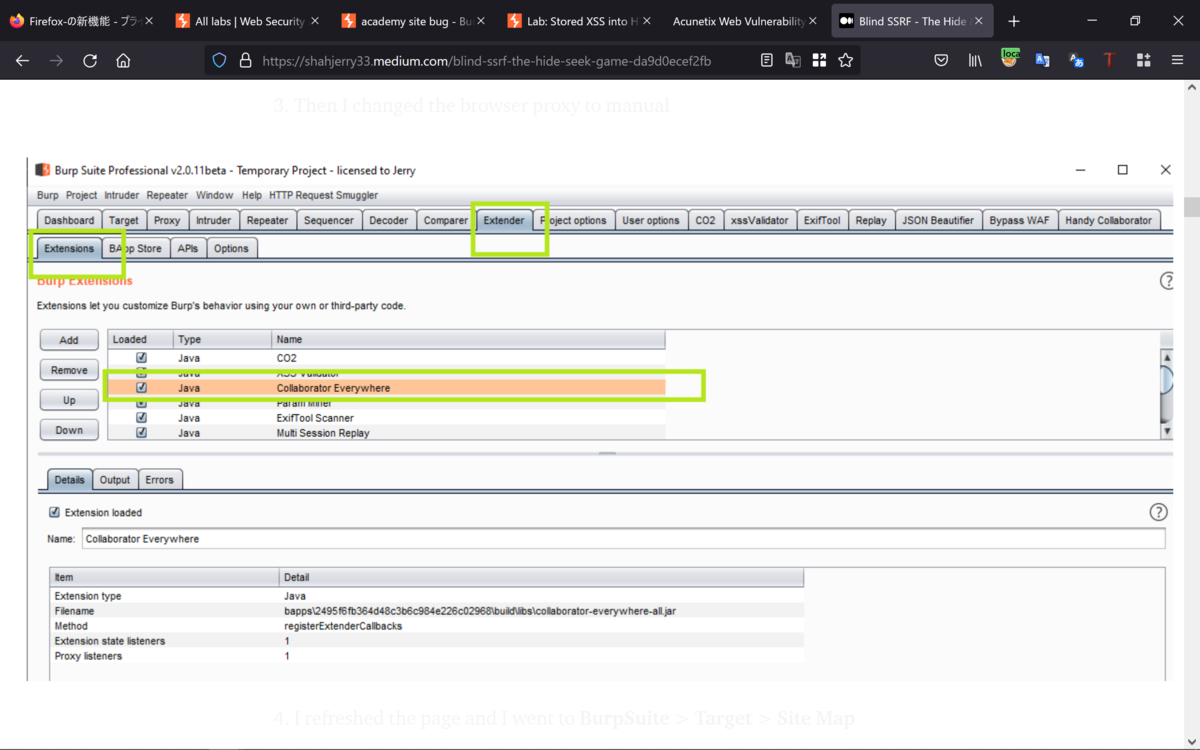1200x750 pixels.
Task: Switch to the Output tab
Action: (115, 480)
